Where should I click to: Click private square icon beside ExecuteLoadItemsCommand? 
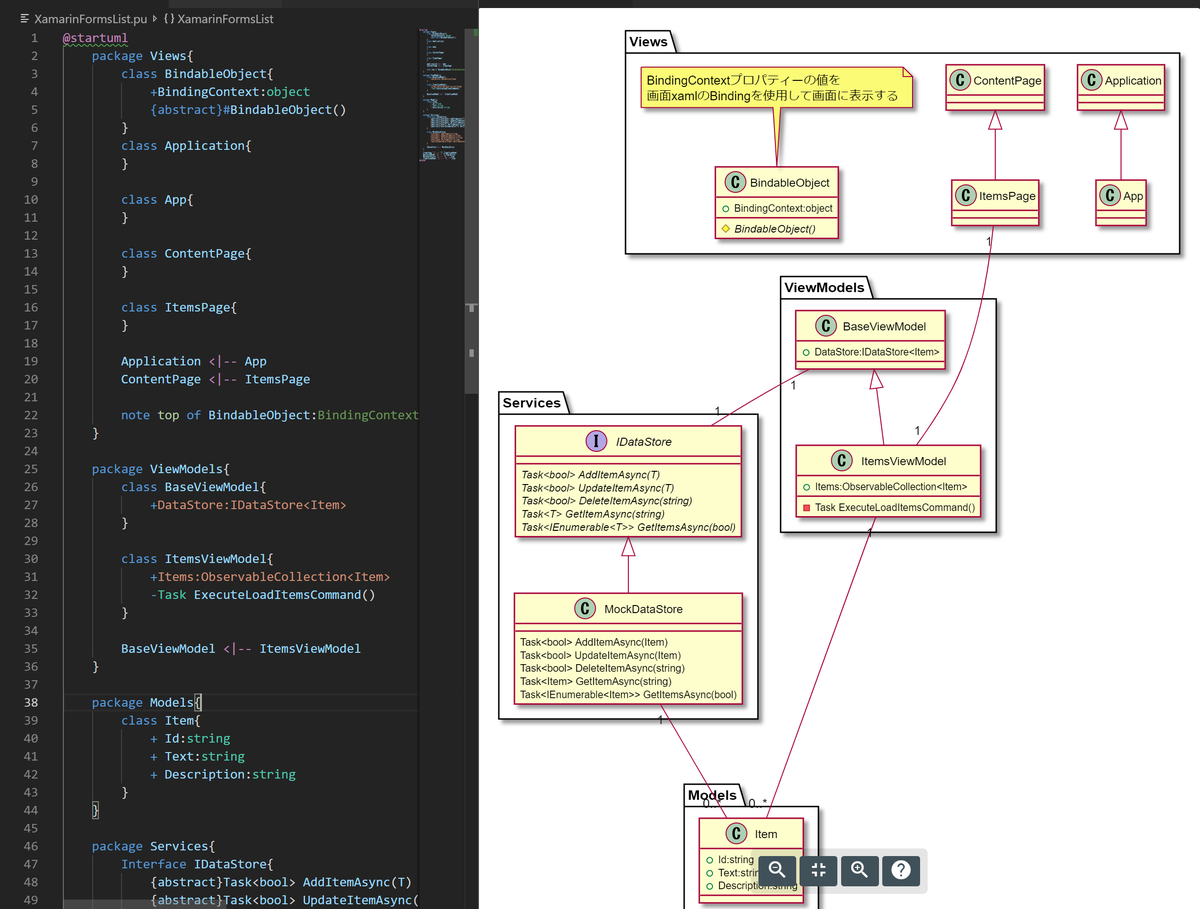[x=806, y=508]
